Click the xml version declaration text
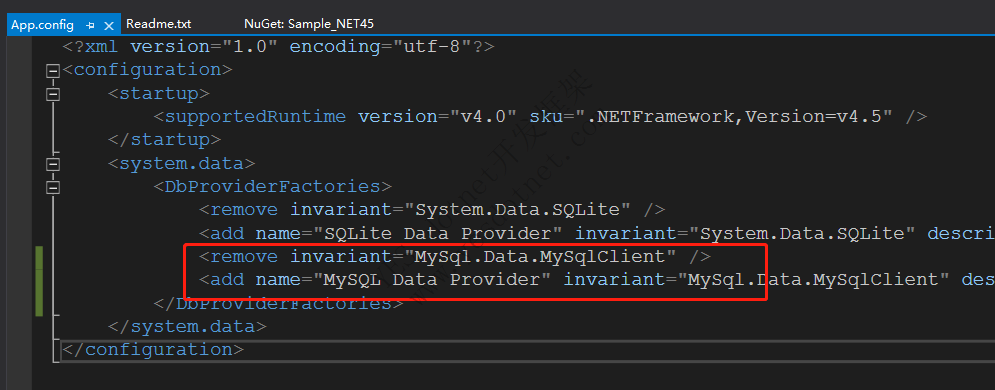The image size is (995, 390). pos(278,47)
